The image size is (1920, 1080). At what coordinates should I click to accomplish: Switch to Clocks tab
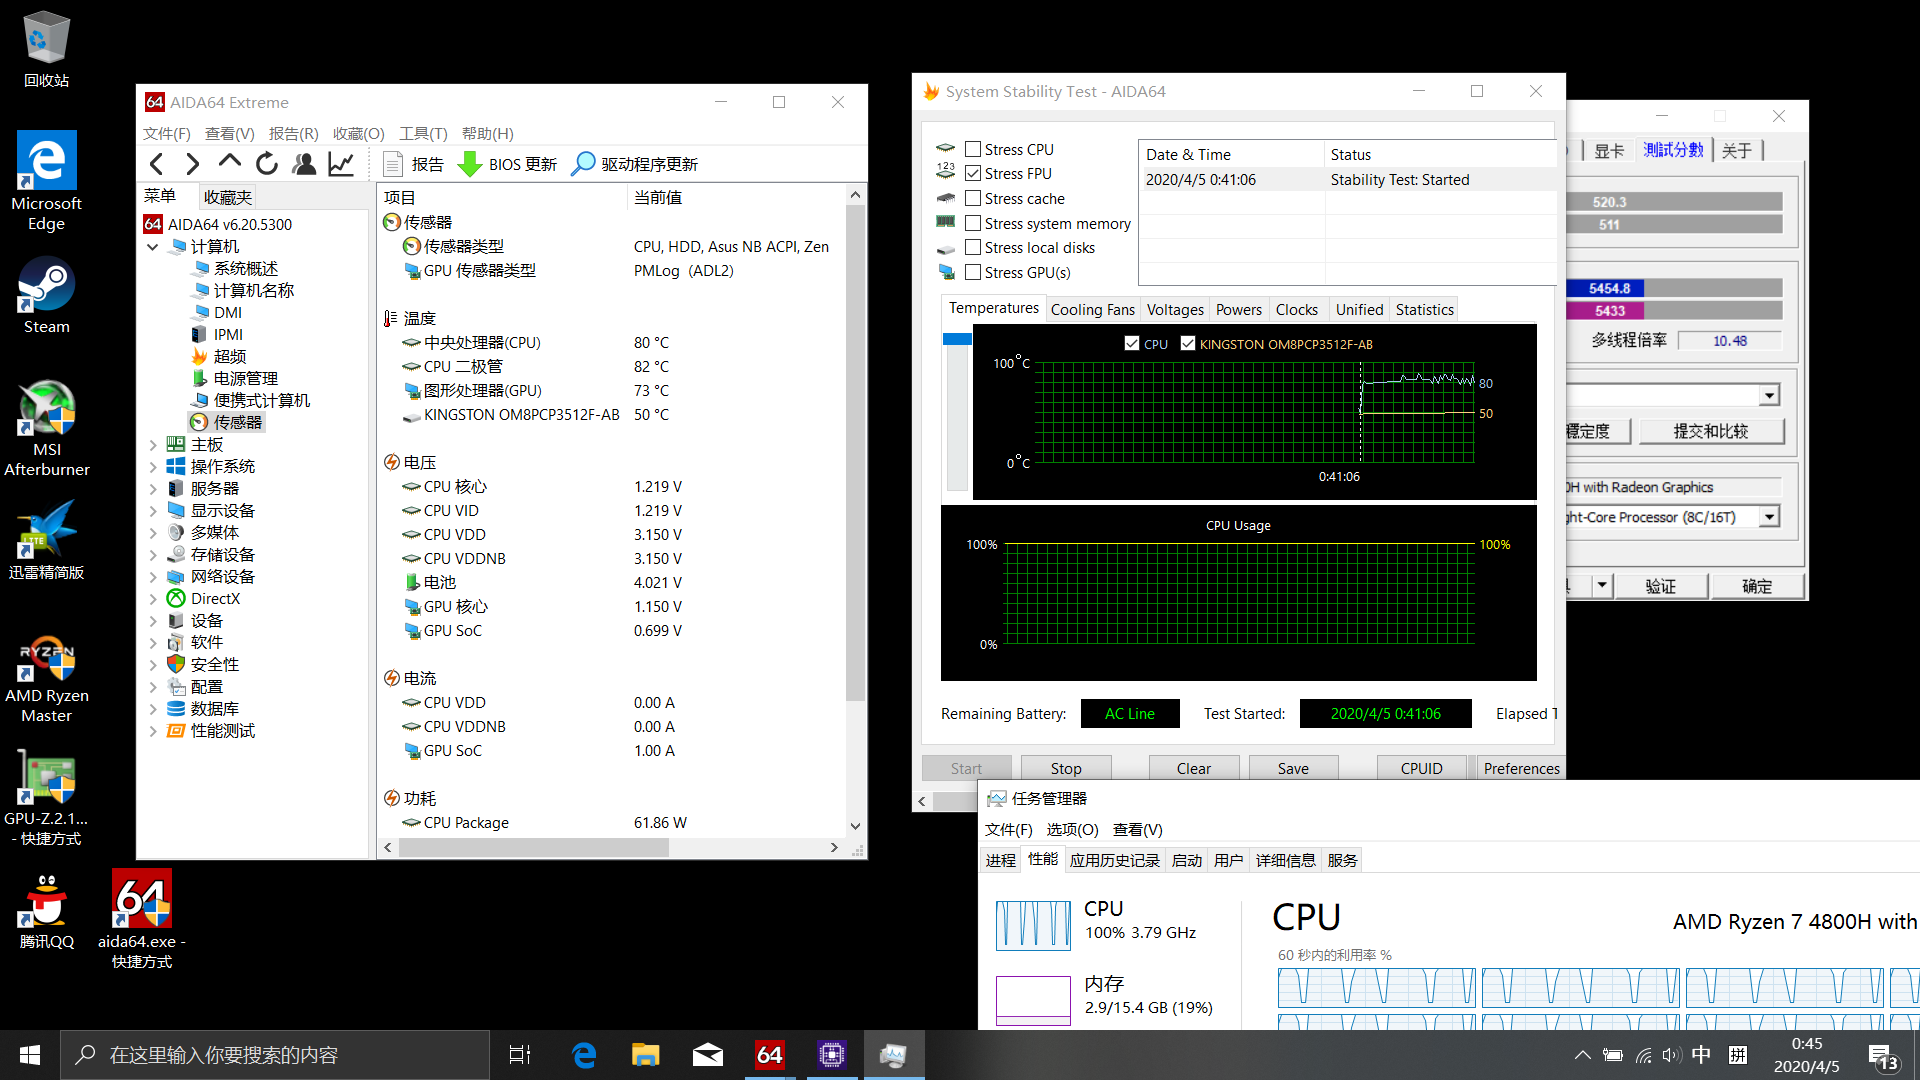coord(1297,309)
